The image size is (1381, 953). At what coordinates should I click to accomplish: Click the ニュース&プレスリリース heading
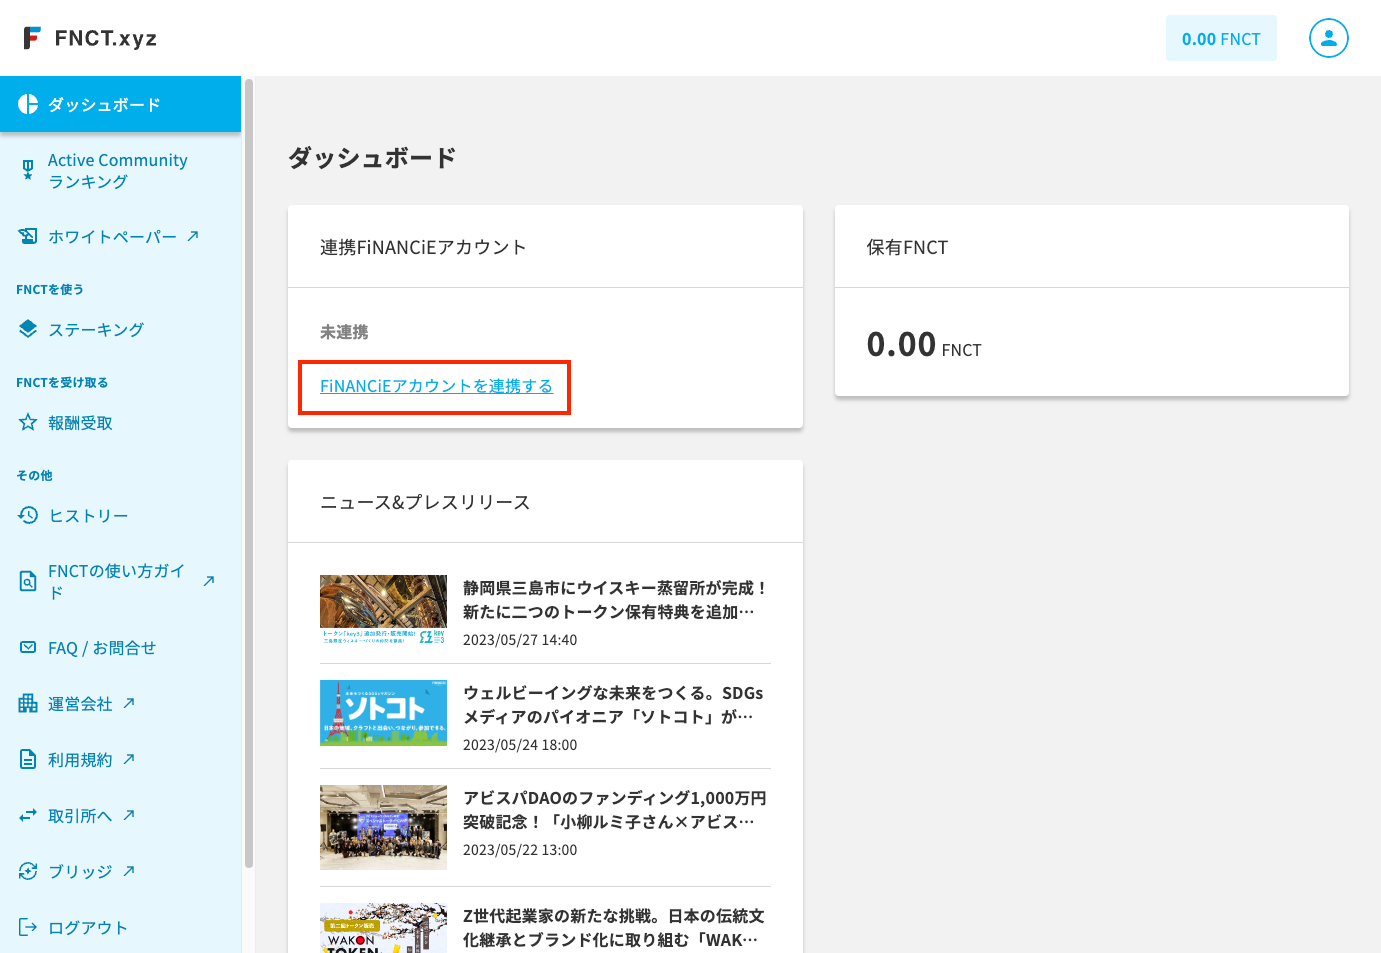pyautogui.click(x=425, y=502)
